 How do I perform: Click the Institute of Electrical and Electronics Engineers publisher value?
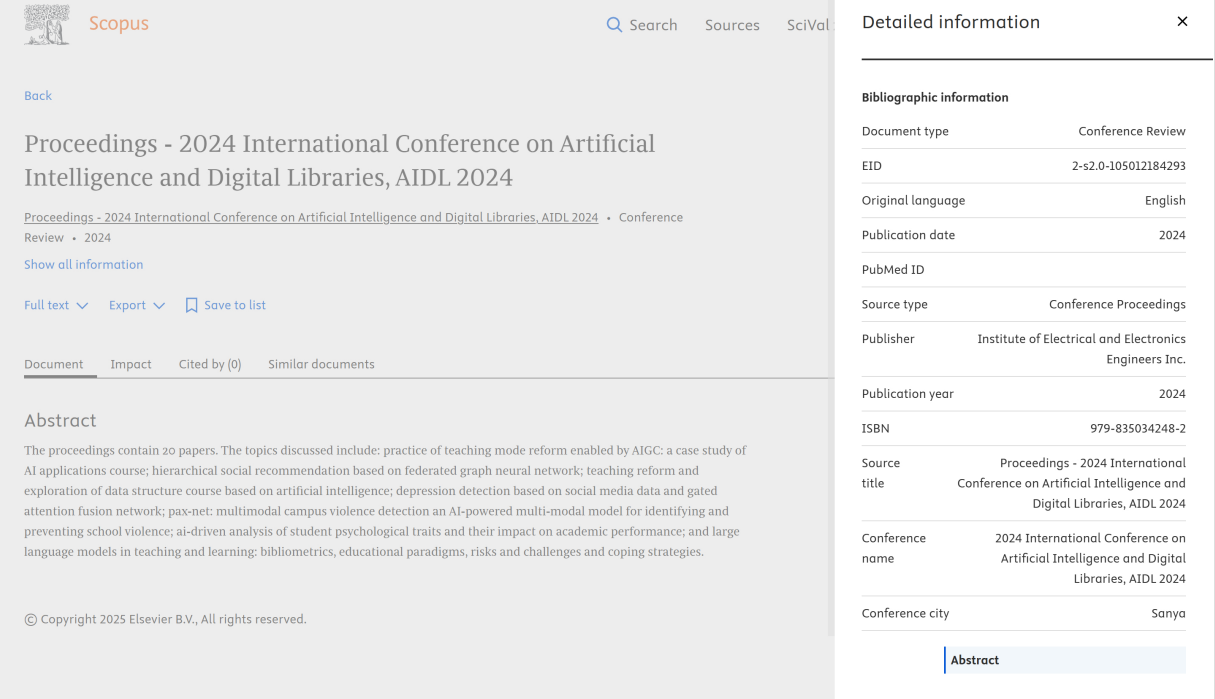1081,349
